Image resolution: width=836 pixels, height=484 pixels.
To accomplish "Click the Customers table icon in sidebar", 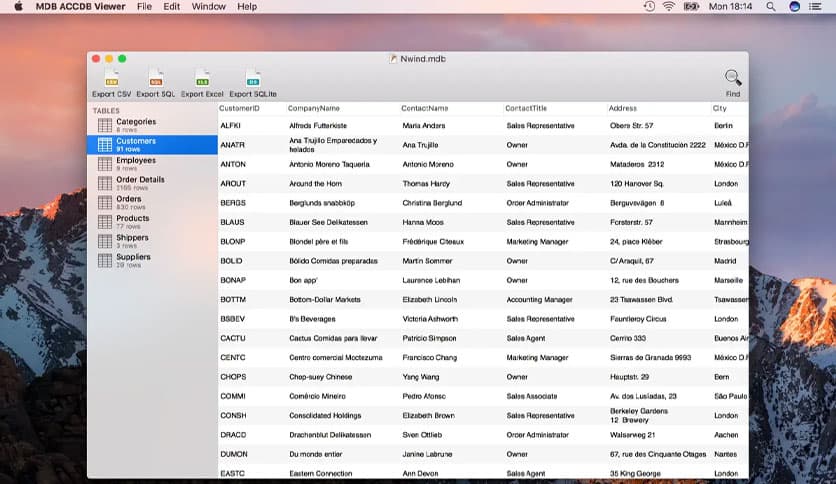I will [105, 144].
